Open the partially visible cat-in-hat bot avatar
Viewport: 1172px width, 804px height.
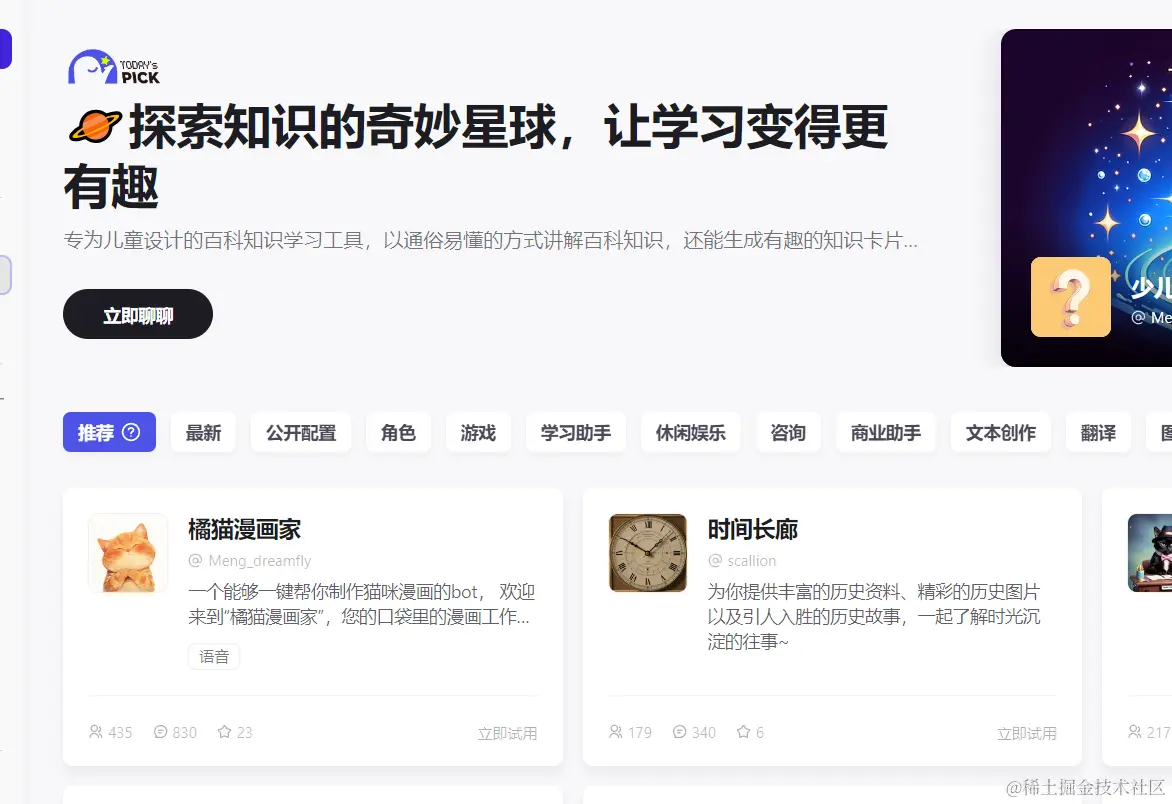(x=1150, y=553)
